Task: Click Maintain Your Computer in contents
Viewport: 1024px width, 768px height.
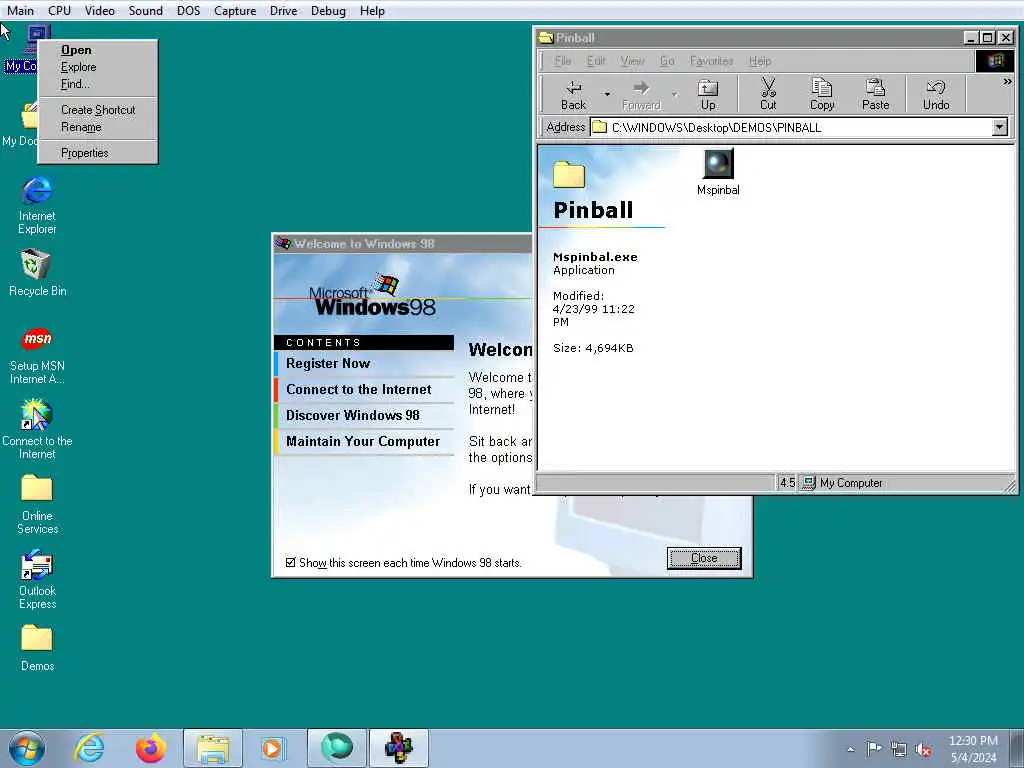Action: click(x=363, y=441)
